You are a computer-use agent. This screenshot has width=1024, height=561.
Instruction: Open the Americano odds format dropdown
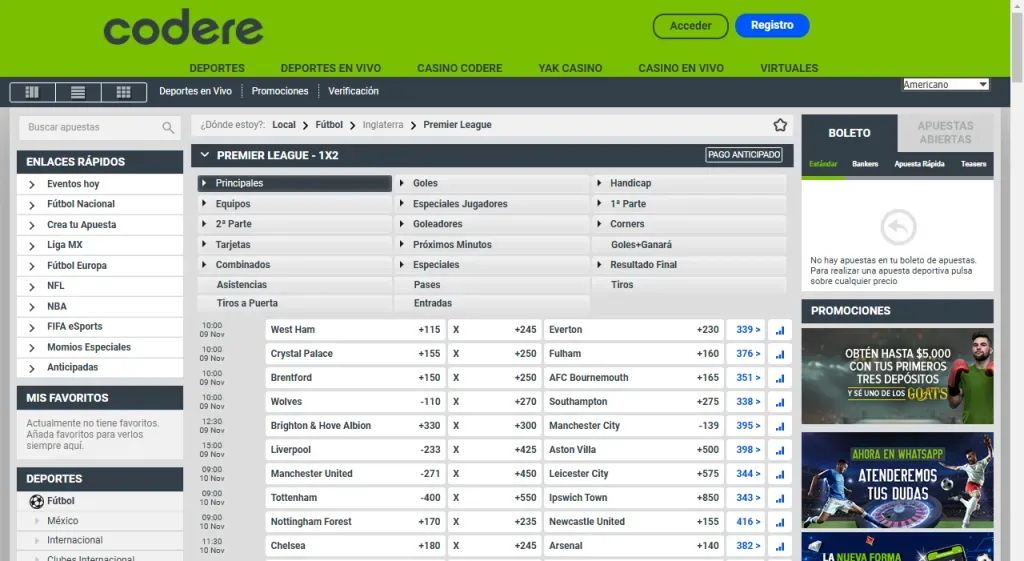pyautogui.click(x=945, y=85)
